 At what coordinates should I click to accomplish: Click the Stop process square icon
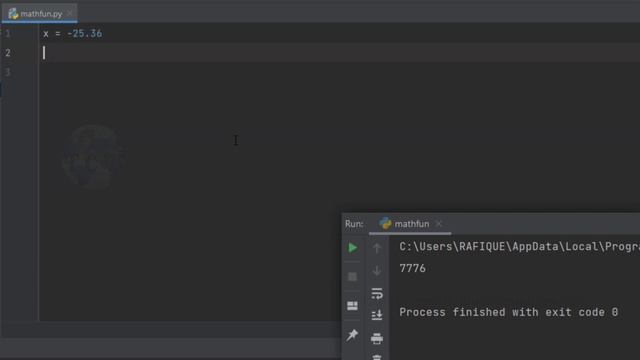pos(353,277)
